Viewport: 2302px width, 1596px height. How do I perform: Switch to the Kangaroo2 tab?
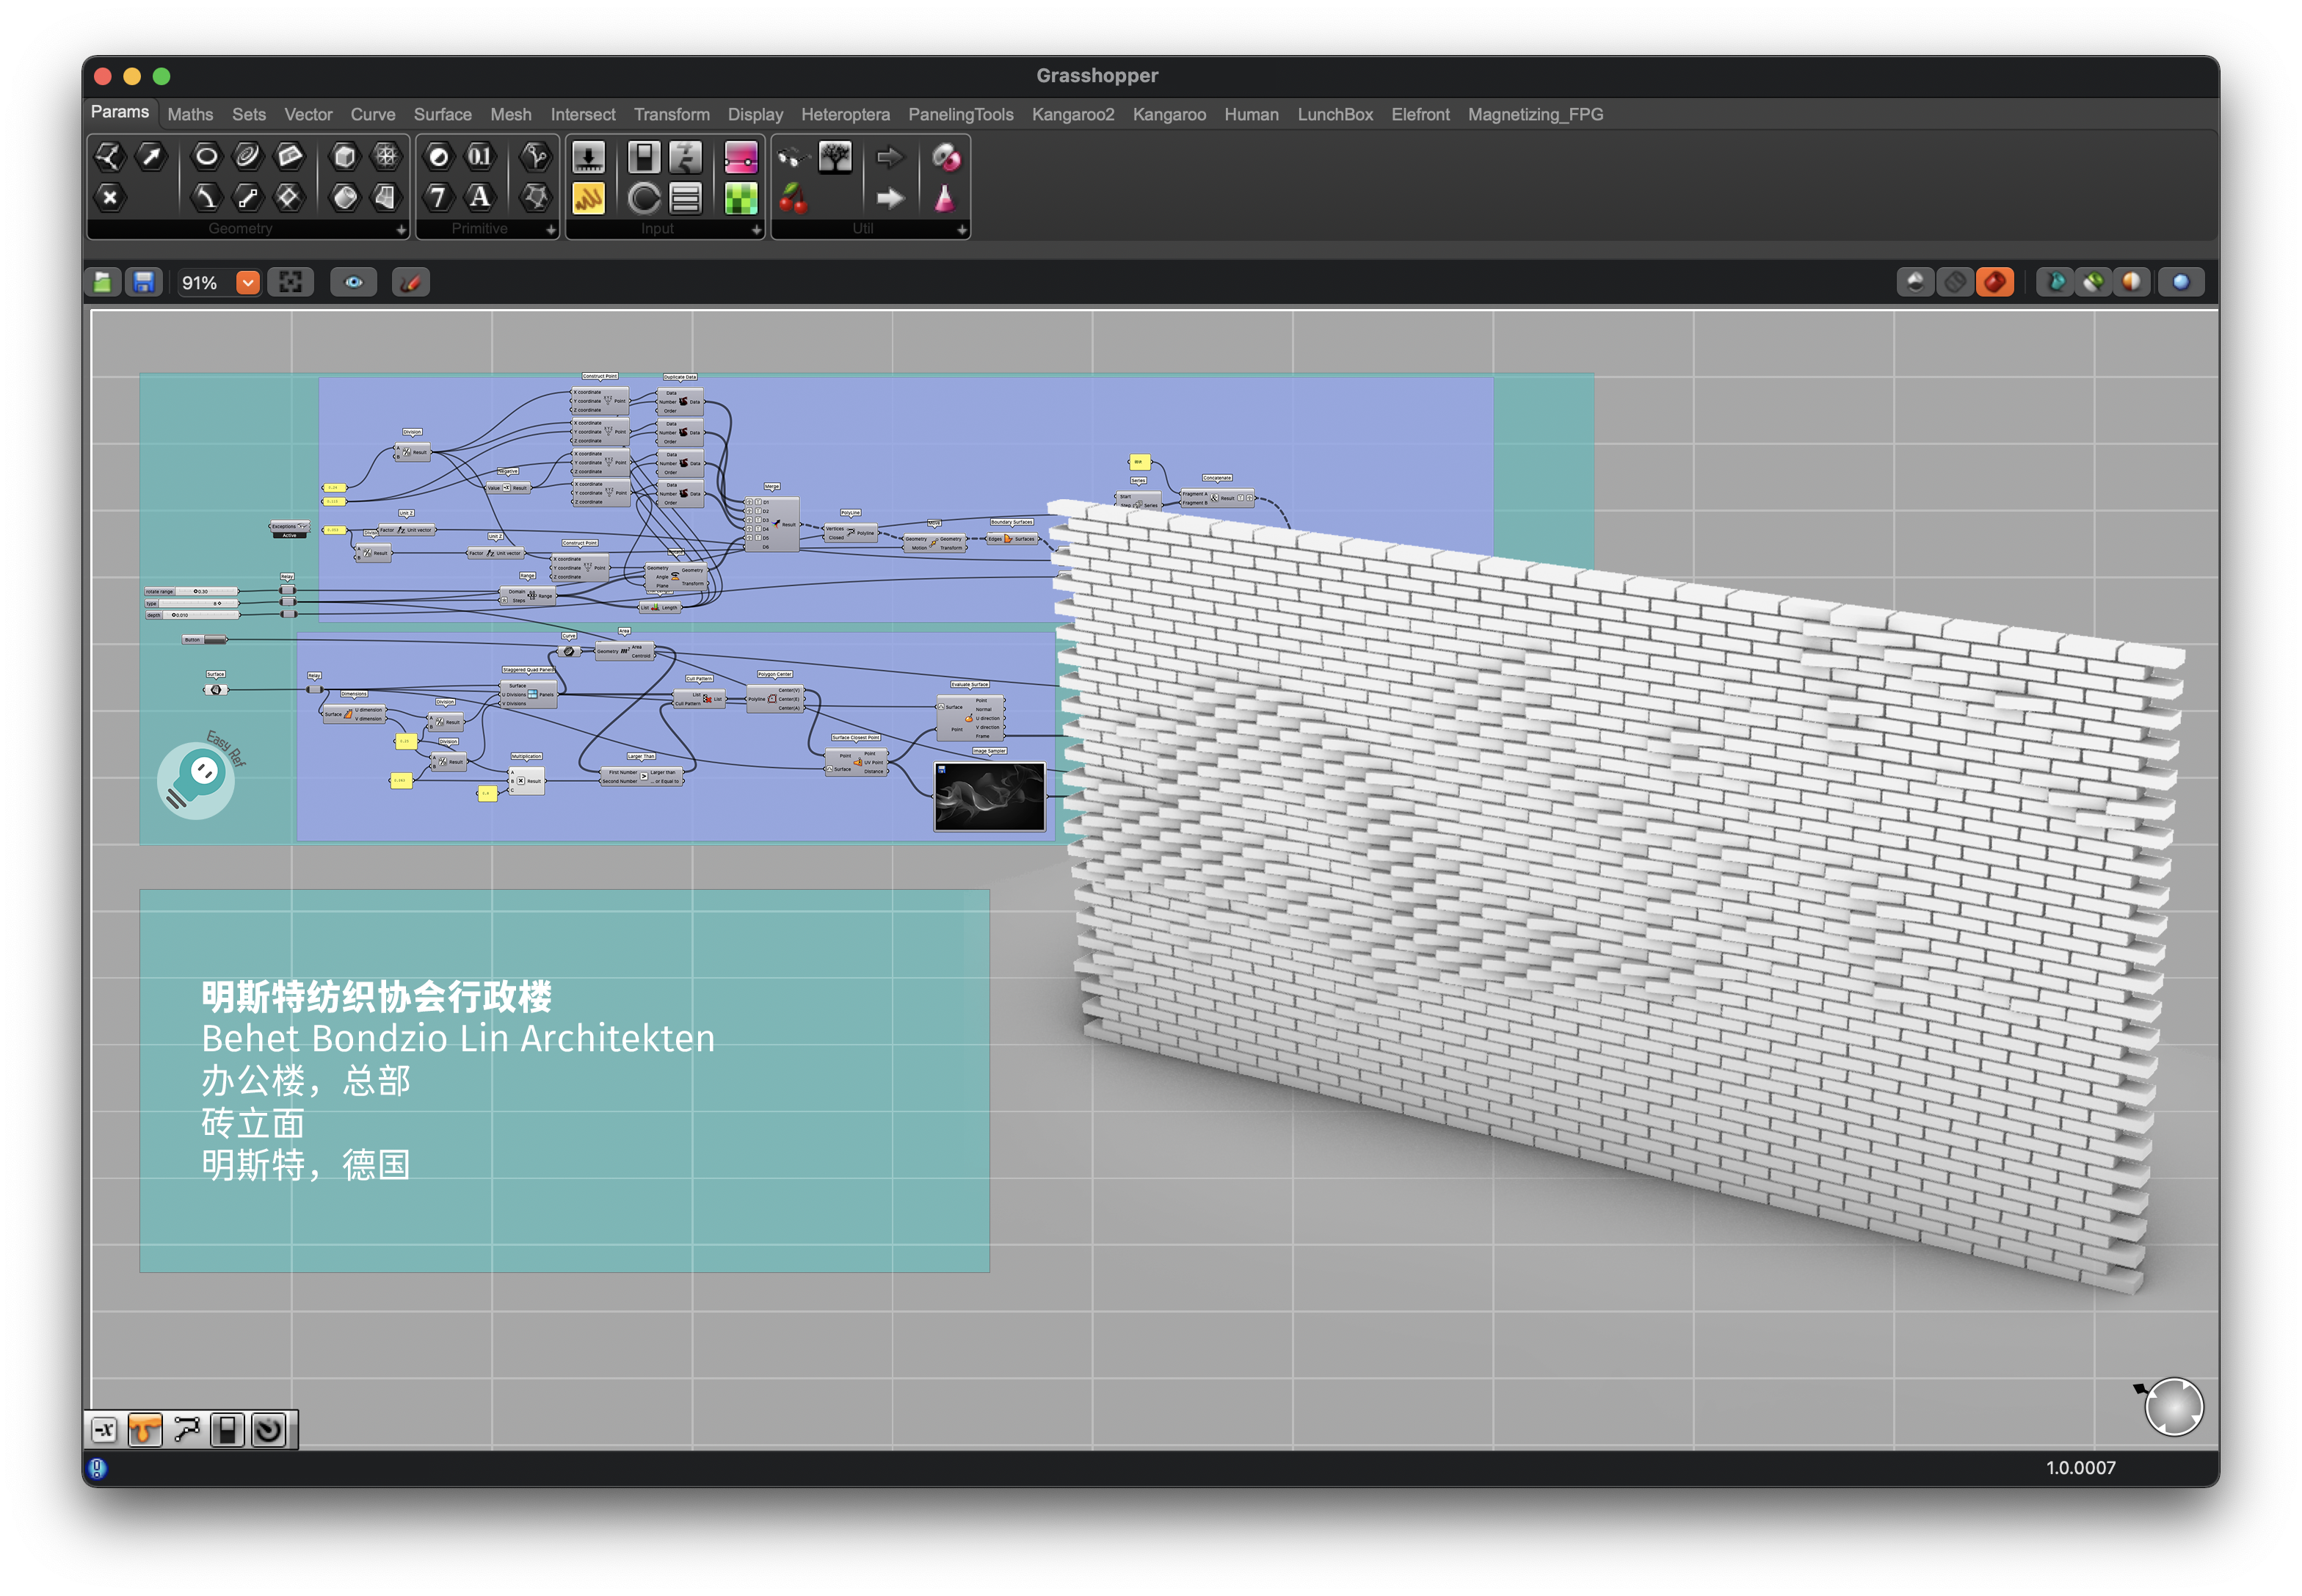tap(1072, 115)
